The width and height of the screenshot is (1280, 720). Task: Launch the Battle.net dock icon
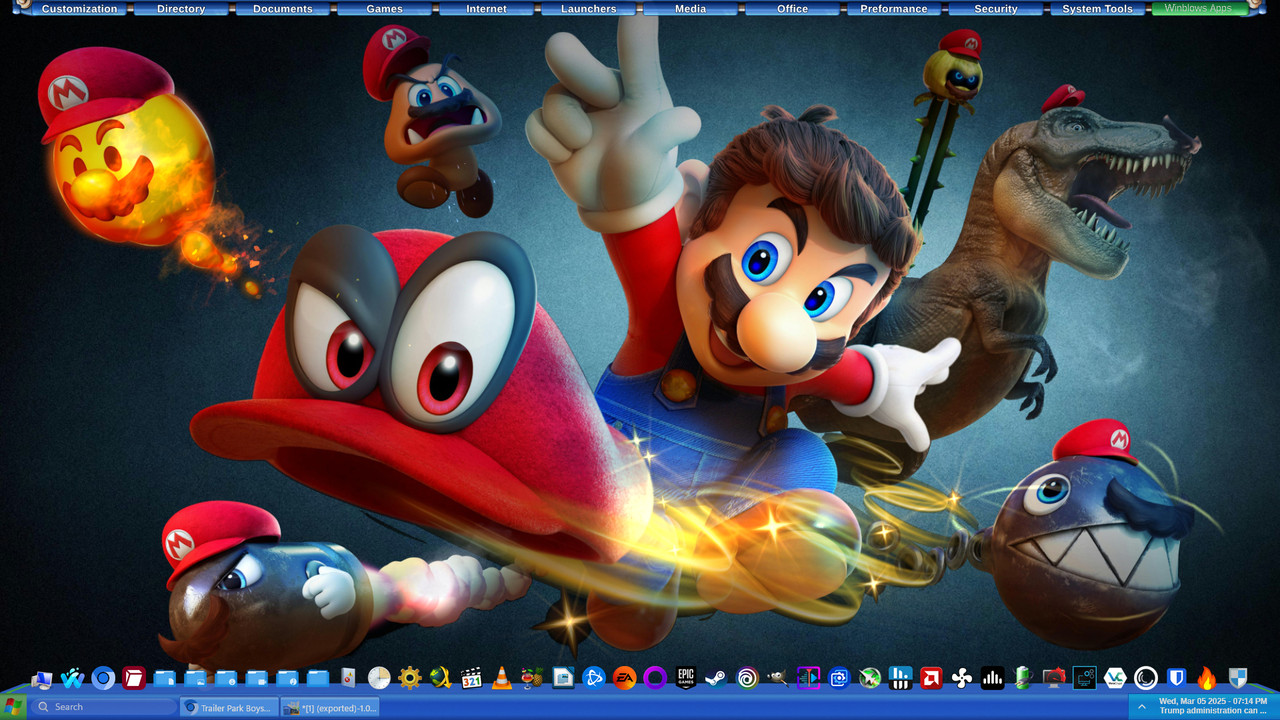coord(594,679)
